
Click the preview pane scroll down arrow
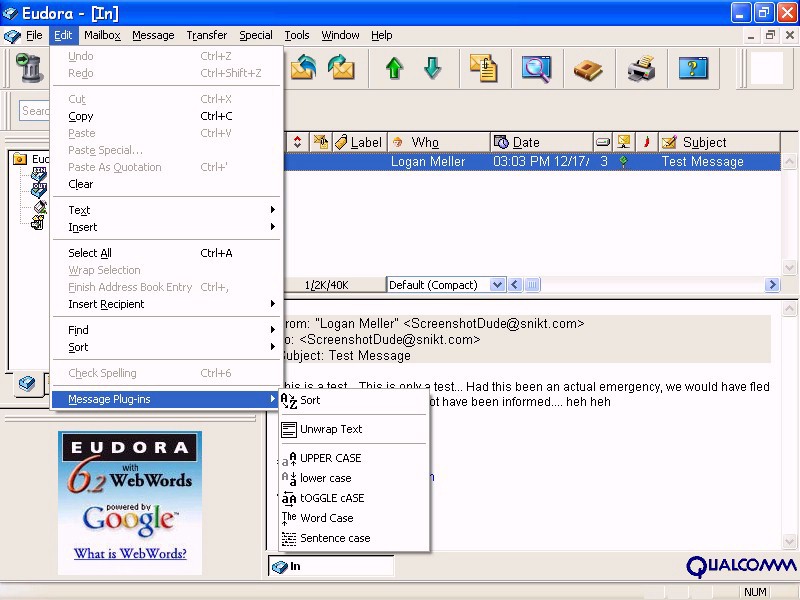[x=789, y=541]
